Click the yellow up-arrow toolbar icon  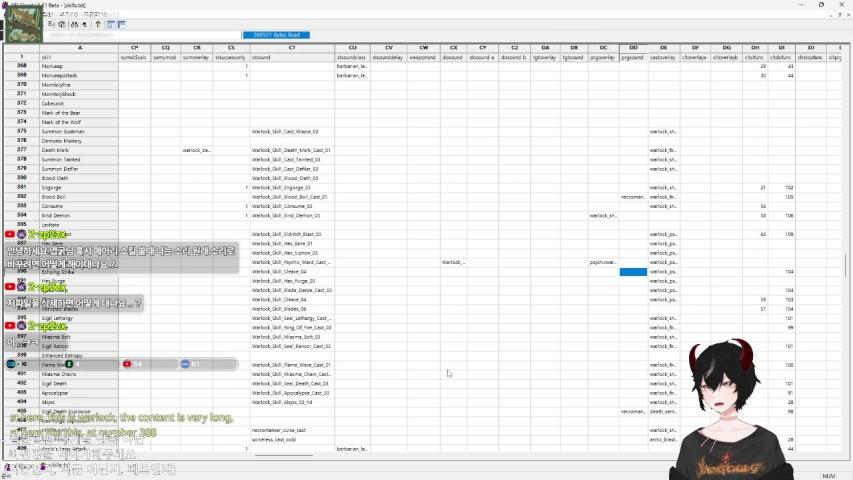(x=98, y=24)
